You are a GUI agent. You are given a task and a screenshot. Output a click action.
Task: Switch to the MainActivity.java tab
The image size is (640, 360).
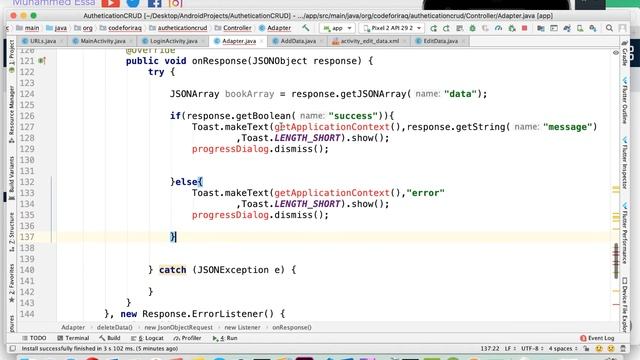tap(103, 41)
